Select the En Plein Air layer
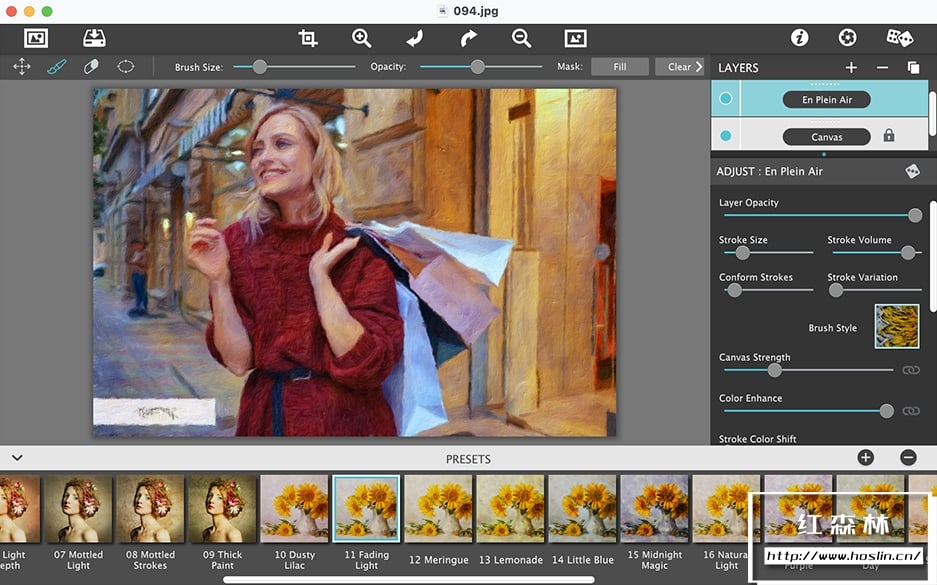 pyautogui.click(x=826, y=99)
